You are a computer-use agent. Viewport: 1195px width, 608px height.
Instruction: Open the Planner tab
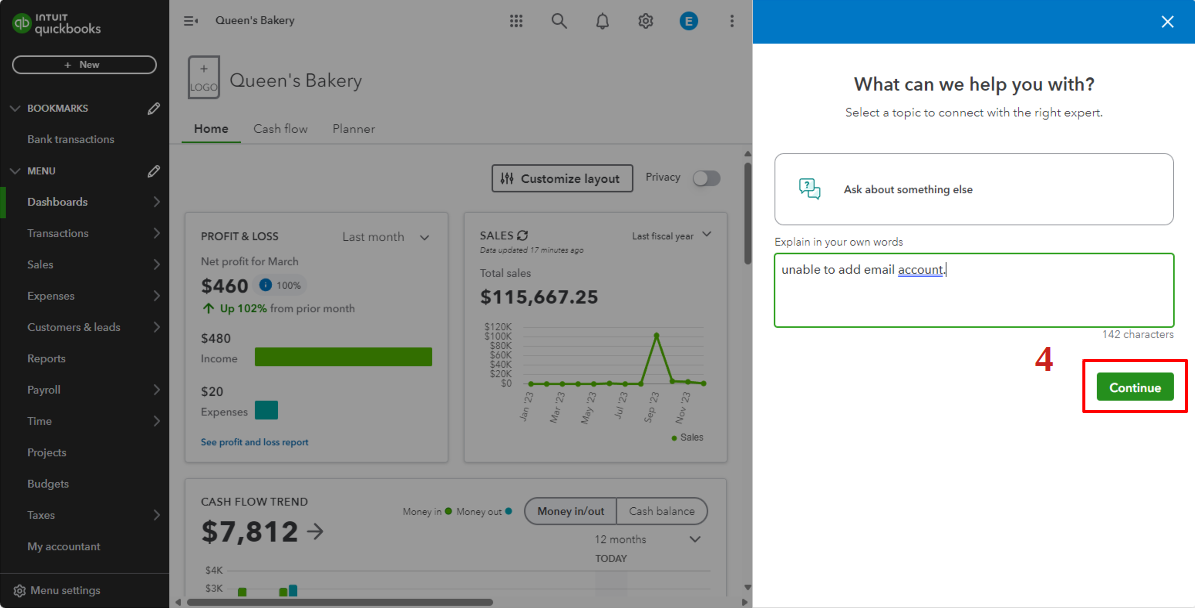(353, 129)
